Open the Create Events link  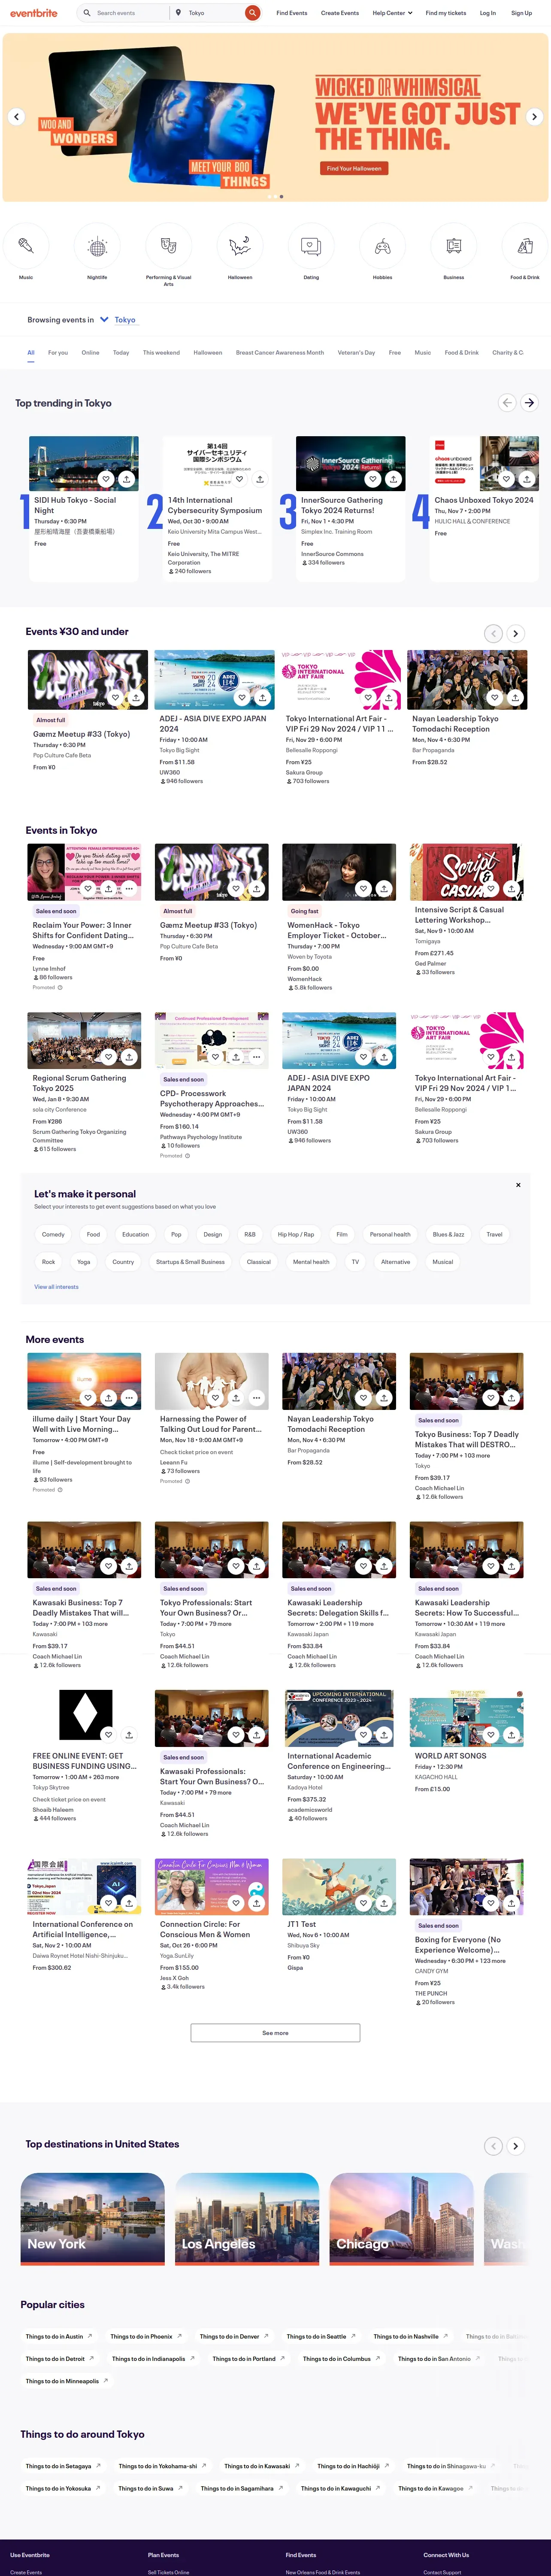coord(340,13)
